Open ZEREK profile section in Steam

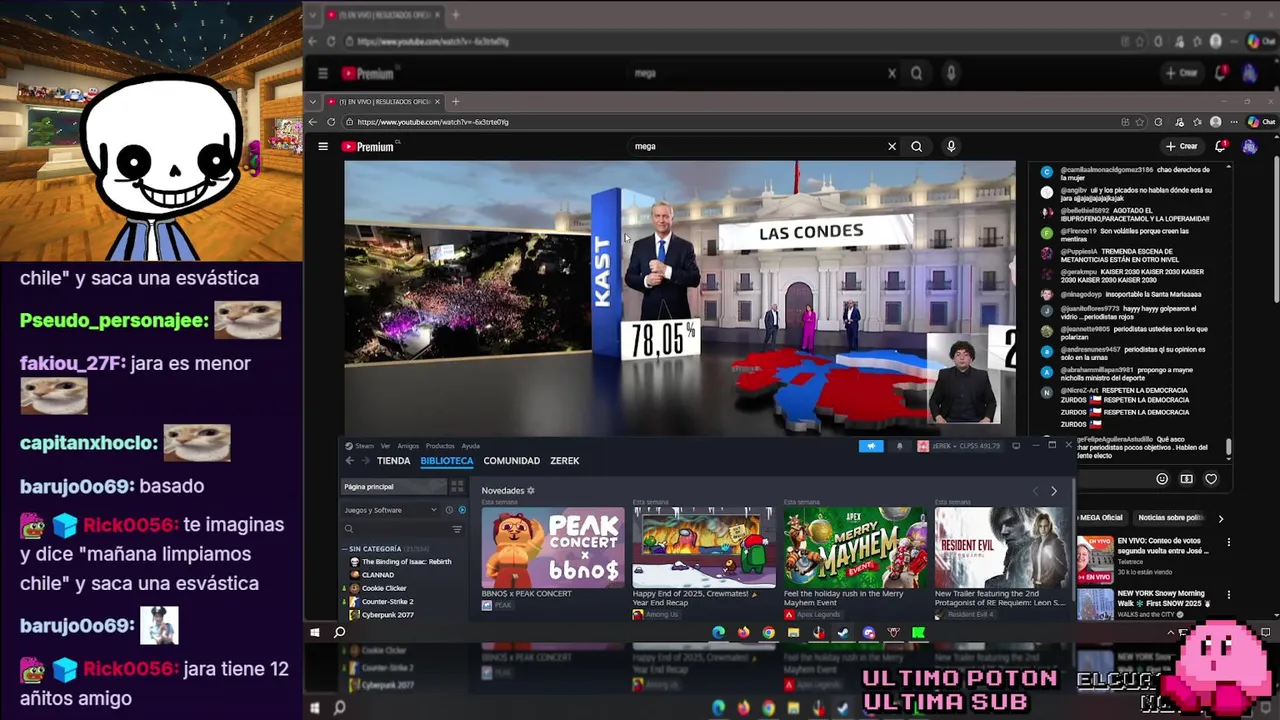(565, 461)
